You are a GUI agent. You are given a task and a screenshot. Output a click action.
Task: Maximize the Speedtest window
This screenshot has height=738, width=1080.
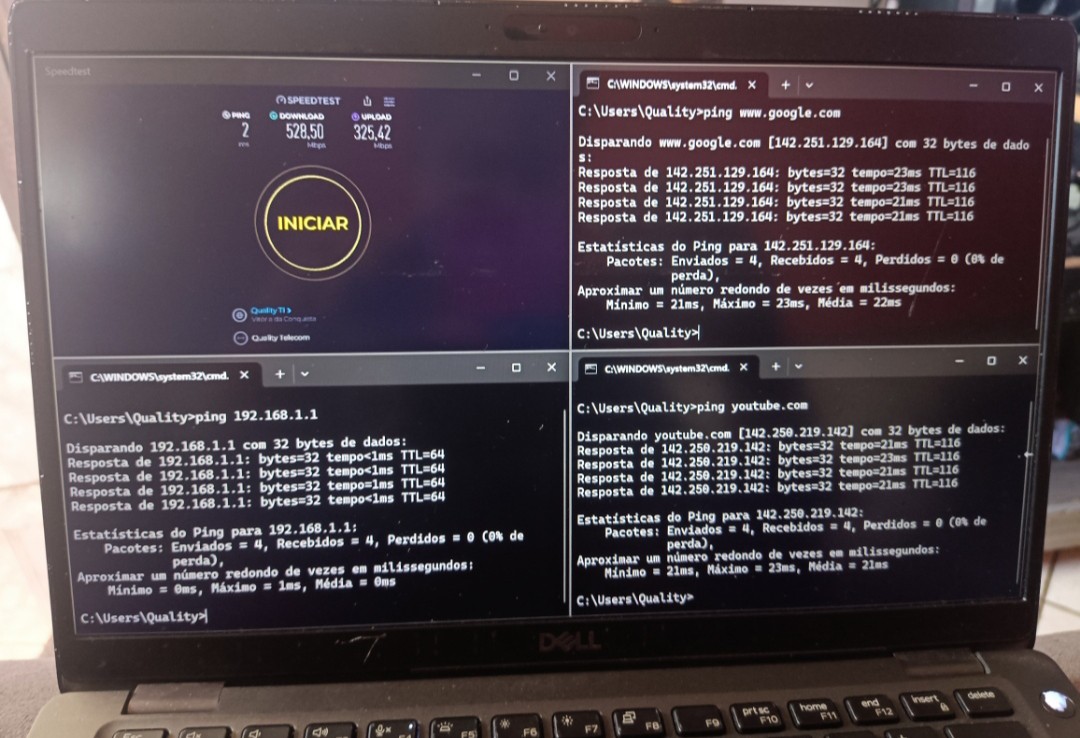click(513, 75)
